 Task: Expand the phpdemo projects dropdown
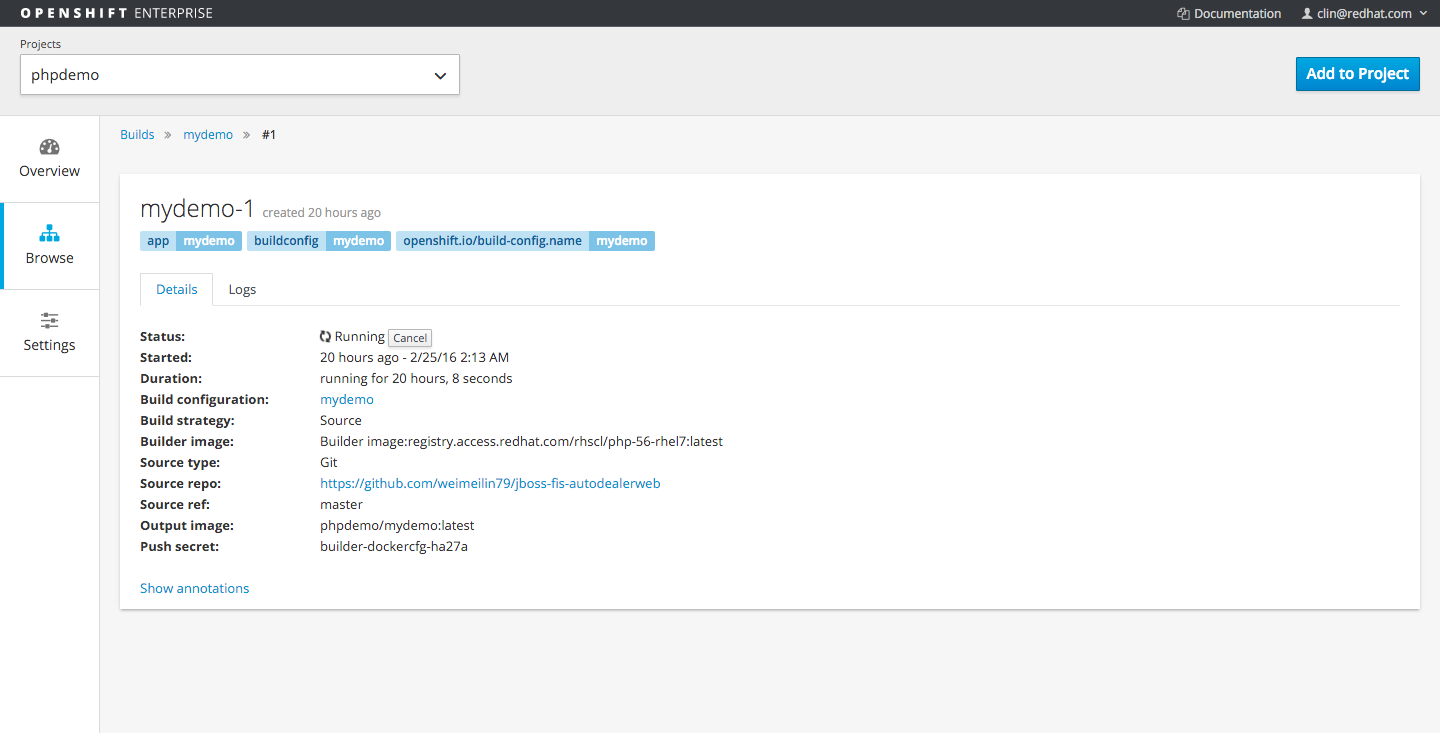(x=240, y=75)
